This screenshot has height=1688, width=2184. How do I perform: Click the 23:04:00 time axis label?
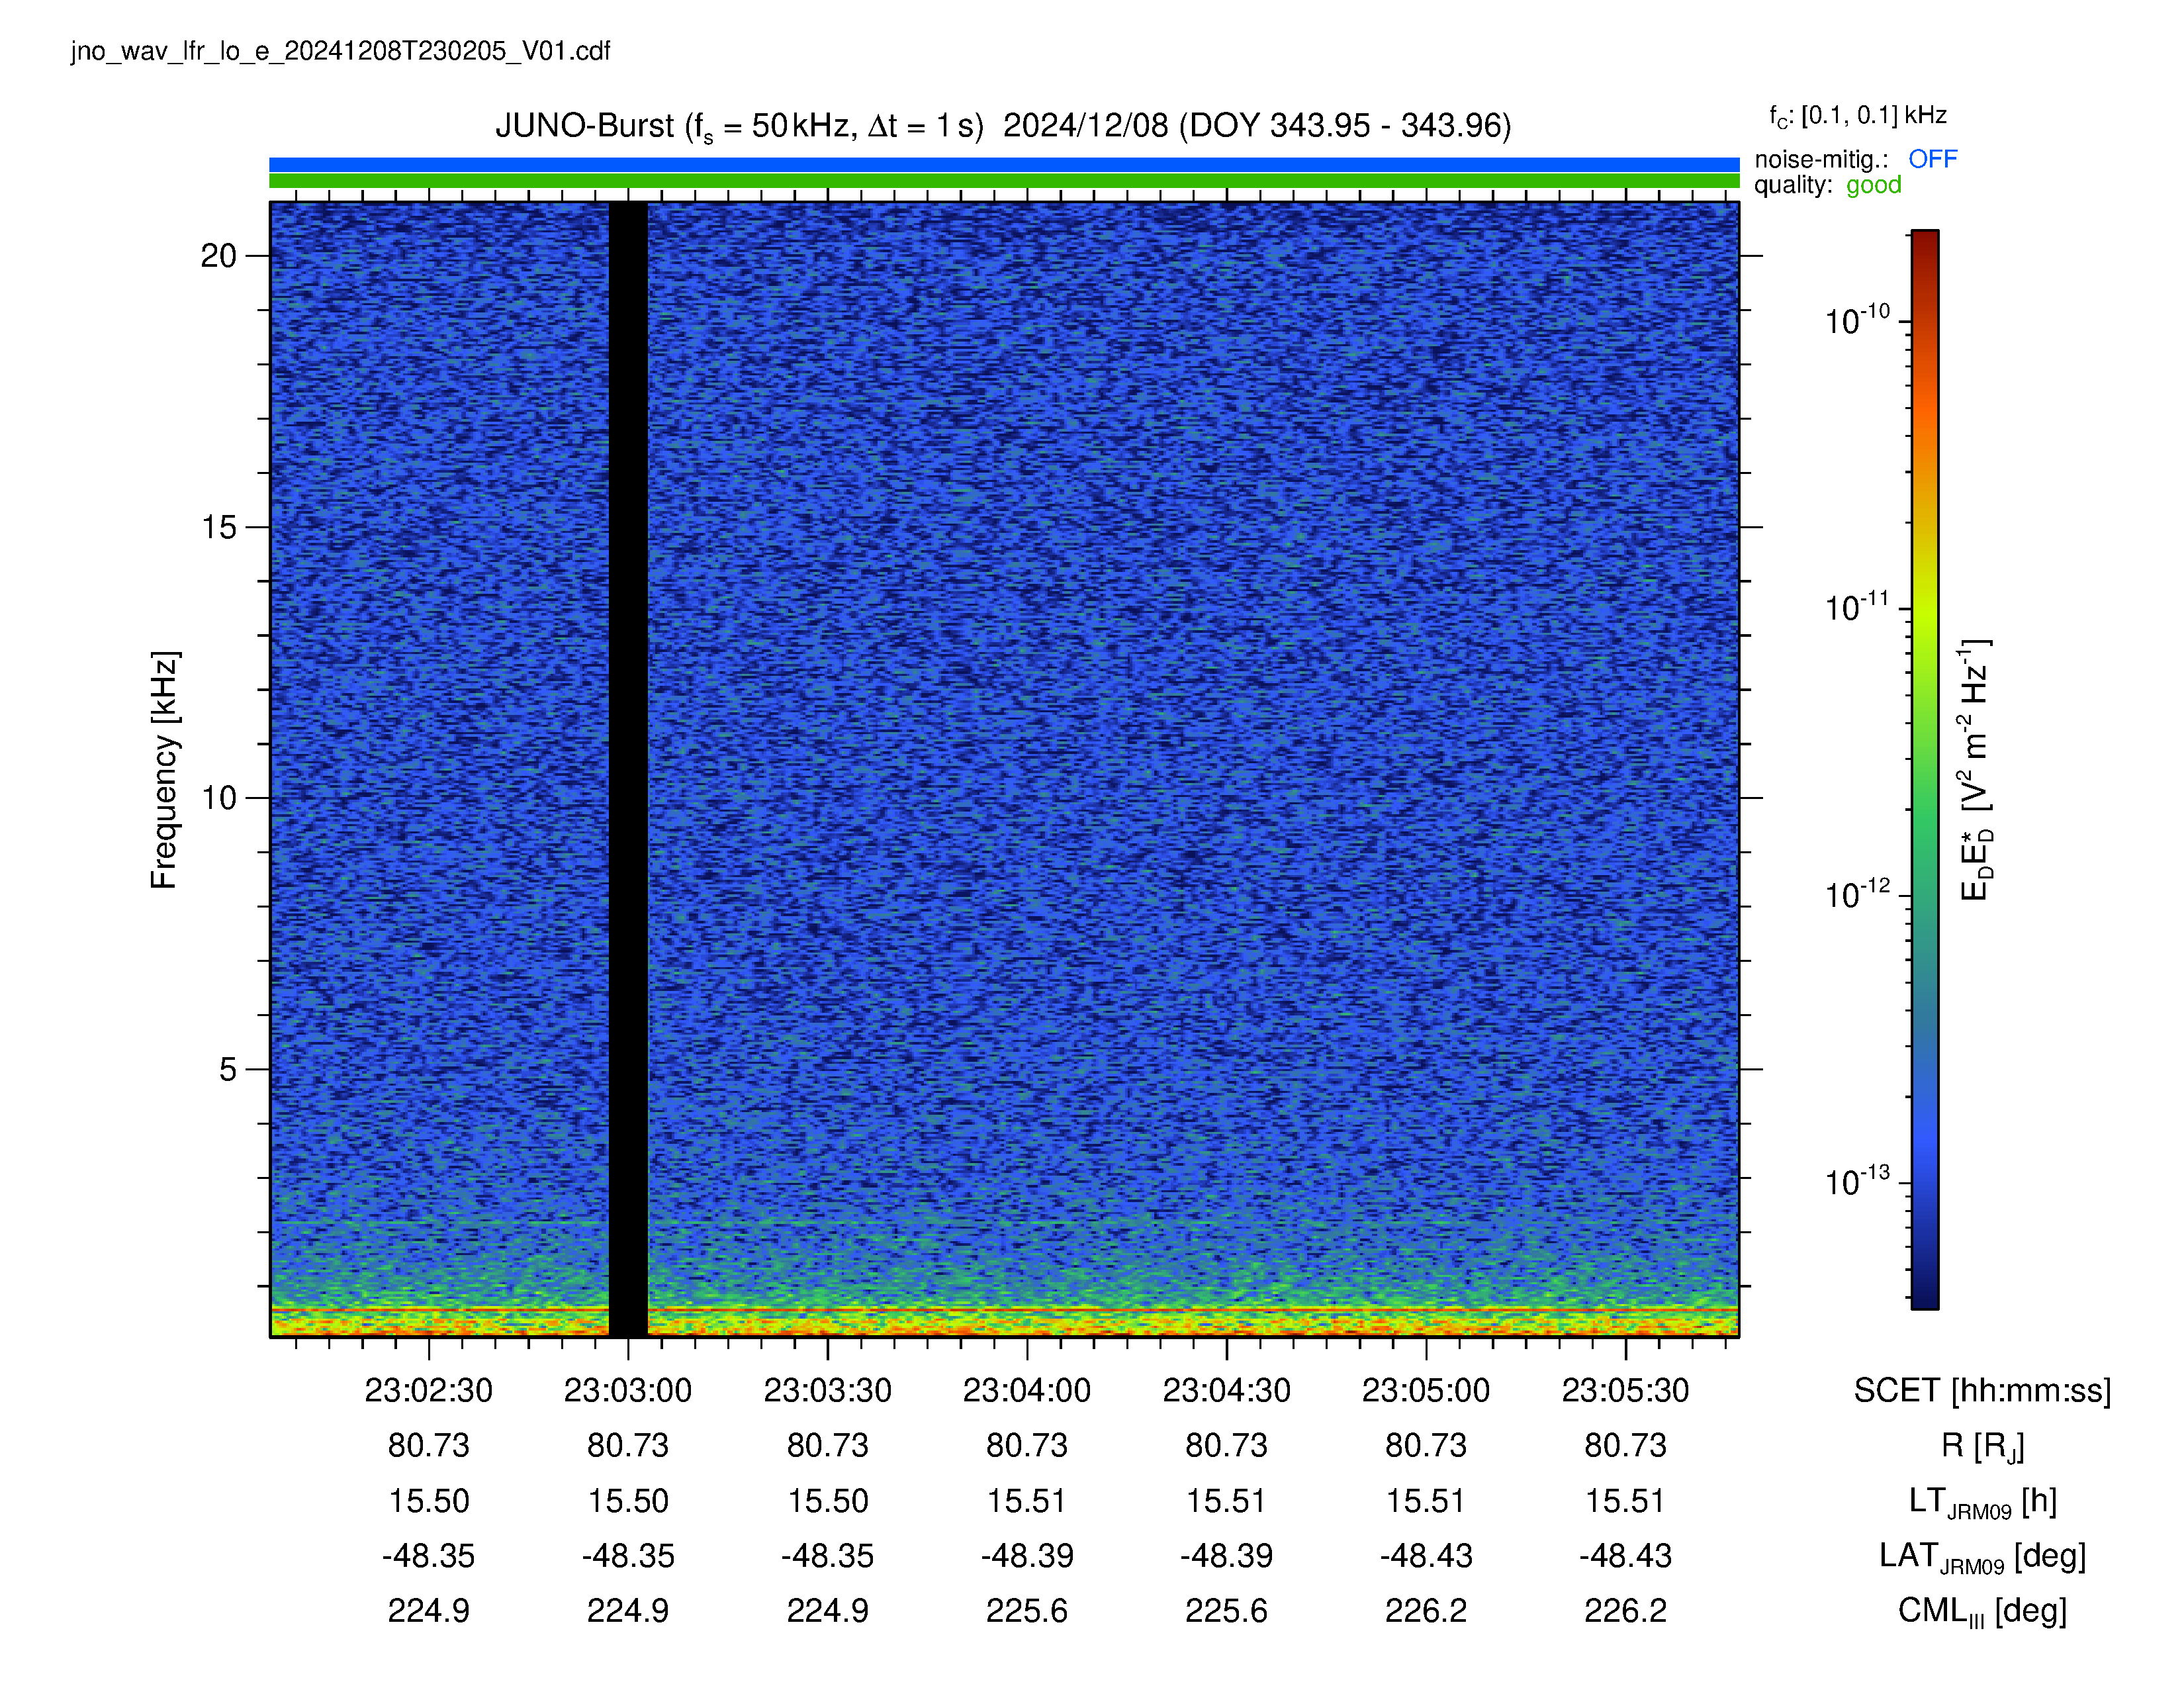click(x=1027, y=1390)
